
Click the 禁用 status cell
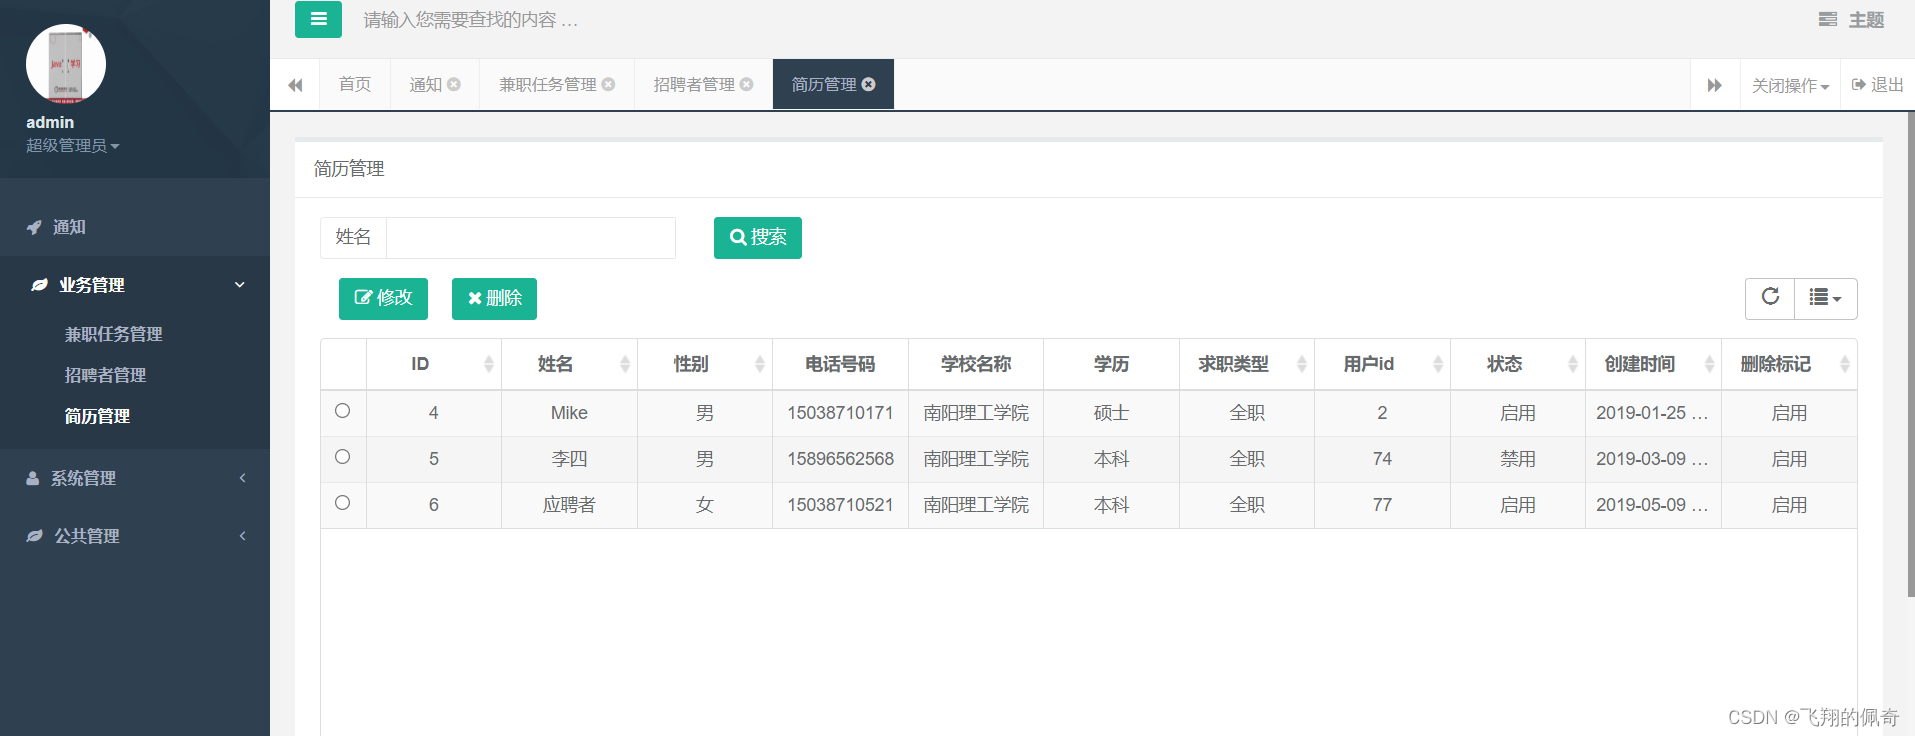(1518, 459)
